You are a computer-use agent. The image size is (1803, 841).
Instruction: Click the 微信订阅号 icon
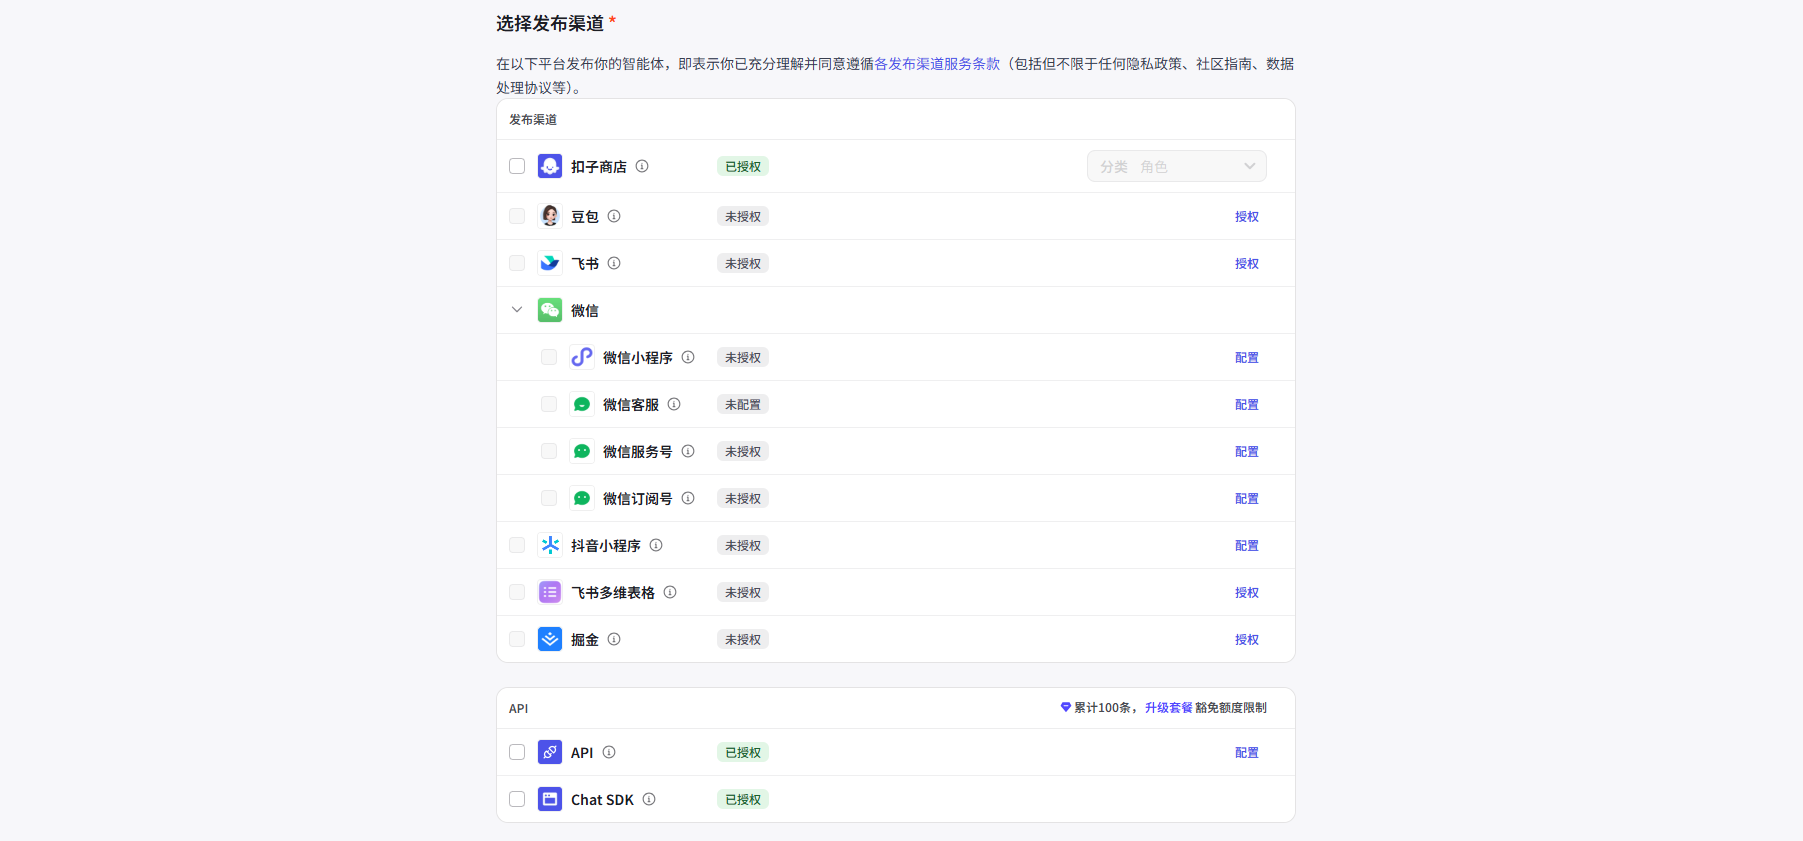tap(582, 498)
